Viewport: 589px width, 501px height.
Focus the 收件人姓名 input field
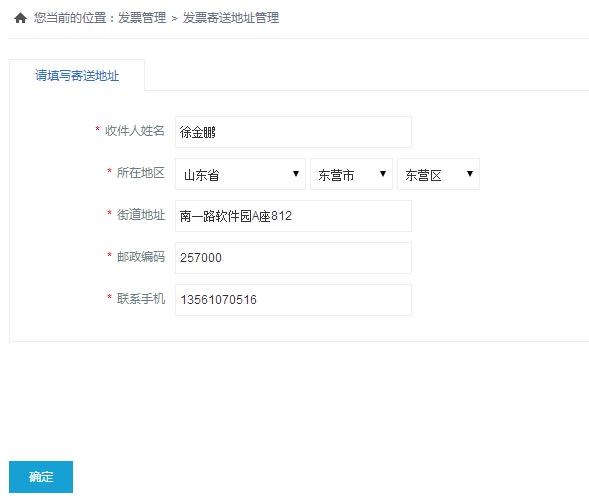pyautogui.click(x=293, y=132)
